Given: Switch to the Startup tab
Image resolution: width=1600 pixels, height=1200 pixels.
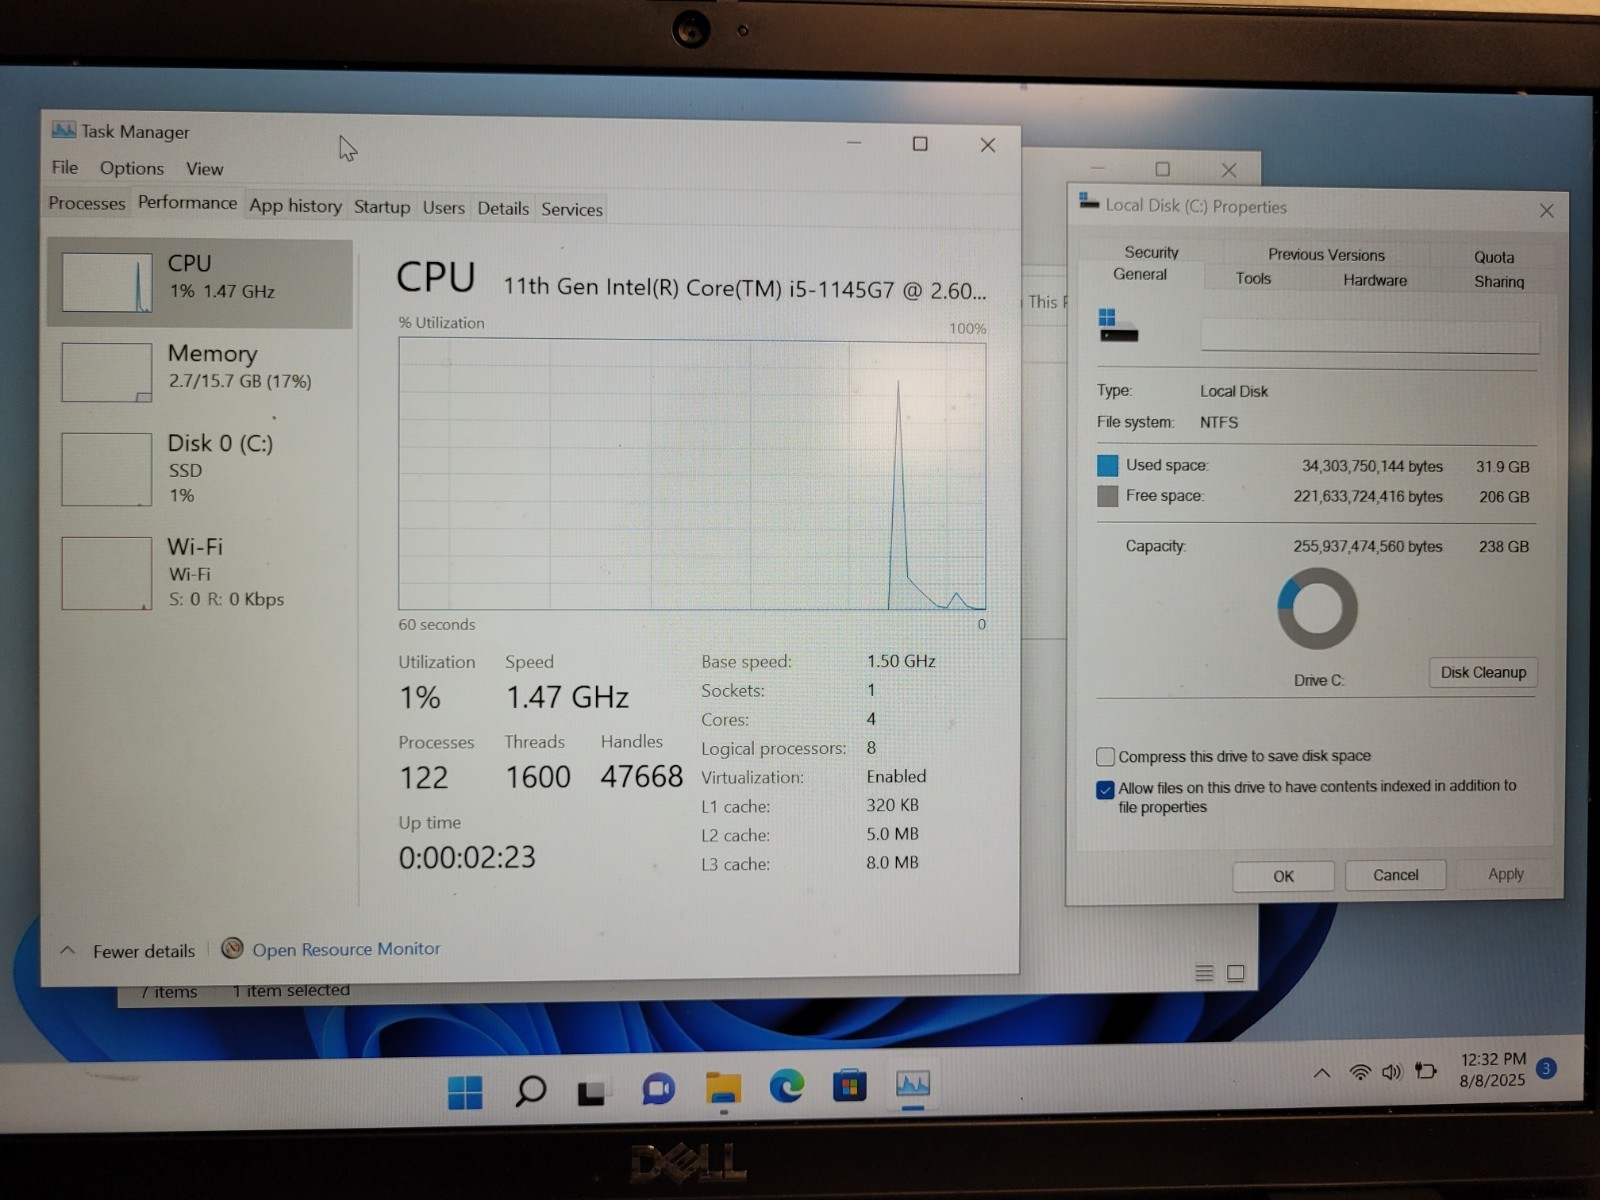Looking at the screenshot, I should 382,207.
